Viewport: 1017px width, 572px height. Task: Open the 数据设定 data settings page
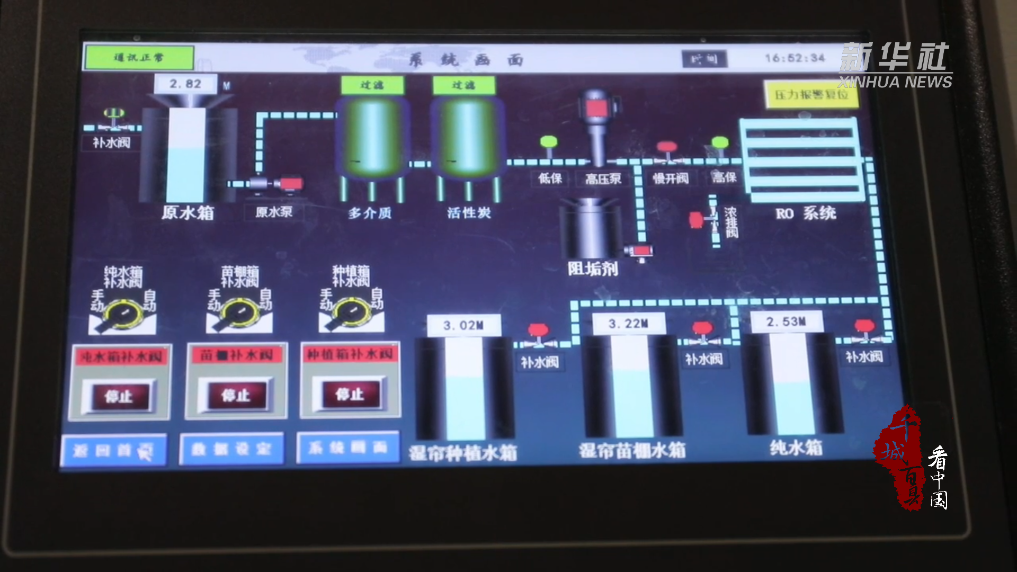[x=231, y=449]
